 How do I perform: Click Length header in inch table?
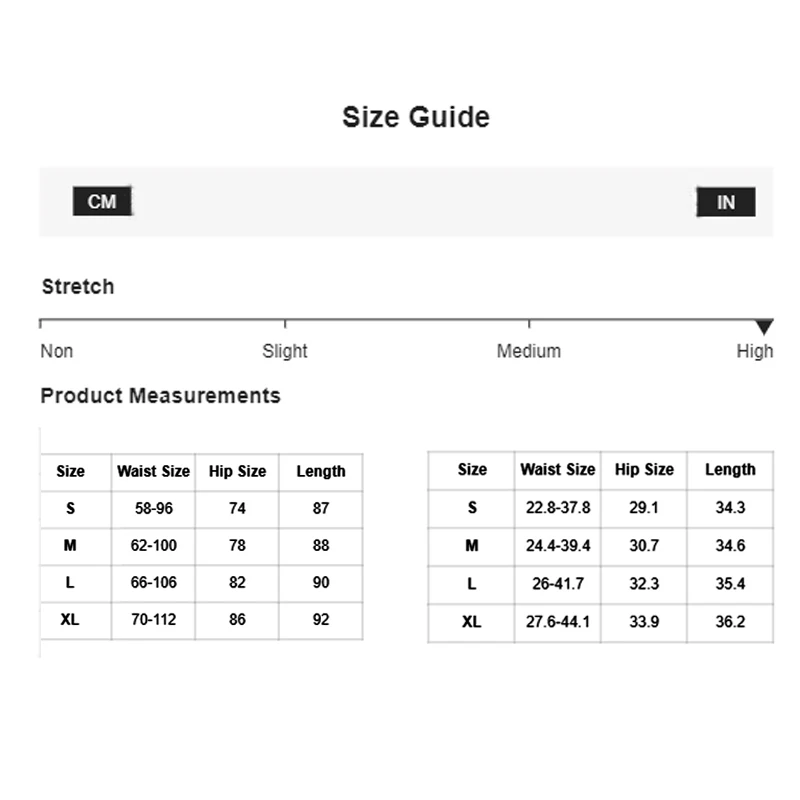[730, 469]
